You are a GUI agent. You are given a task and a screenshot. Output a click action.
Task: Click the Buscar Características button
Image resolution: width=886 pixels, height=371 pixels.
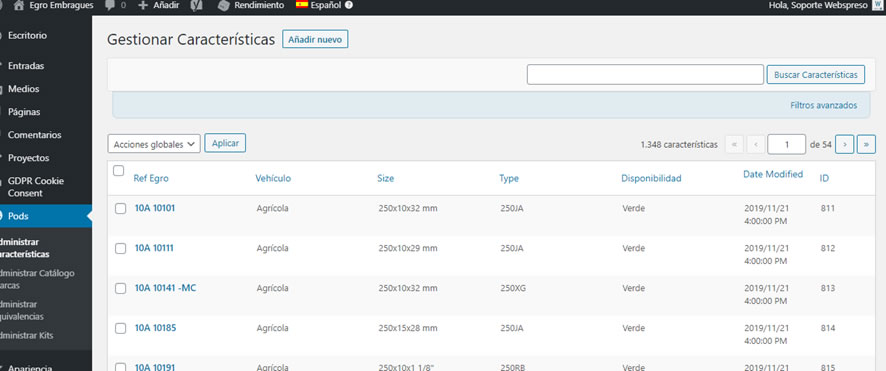pos(815,75)
